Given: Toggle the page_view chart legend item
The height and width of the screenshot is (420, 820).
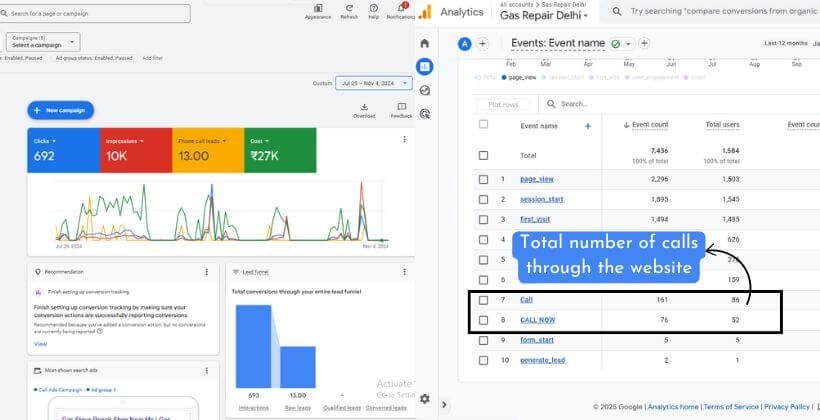Looking at the screenshot, I should coord(519,77).
